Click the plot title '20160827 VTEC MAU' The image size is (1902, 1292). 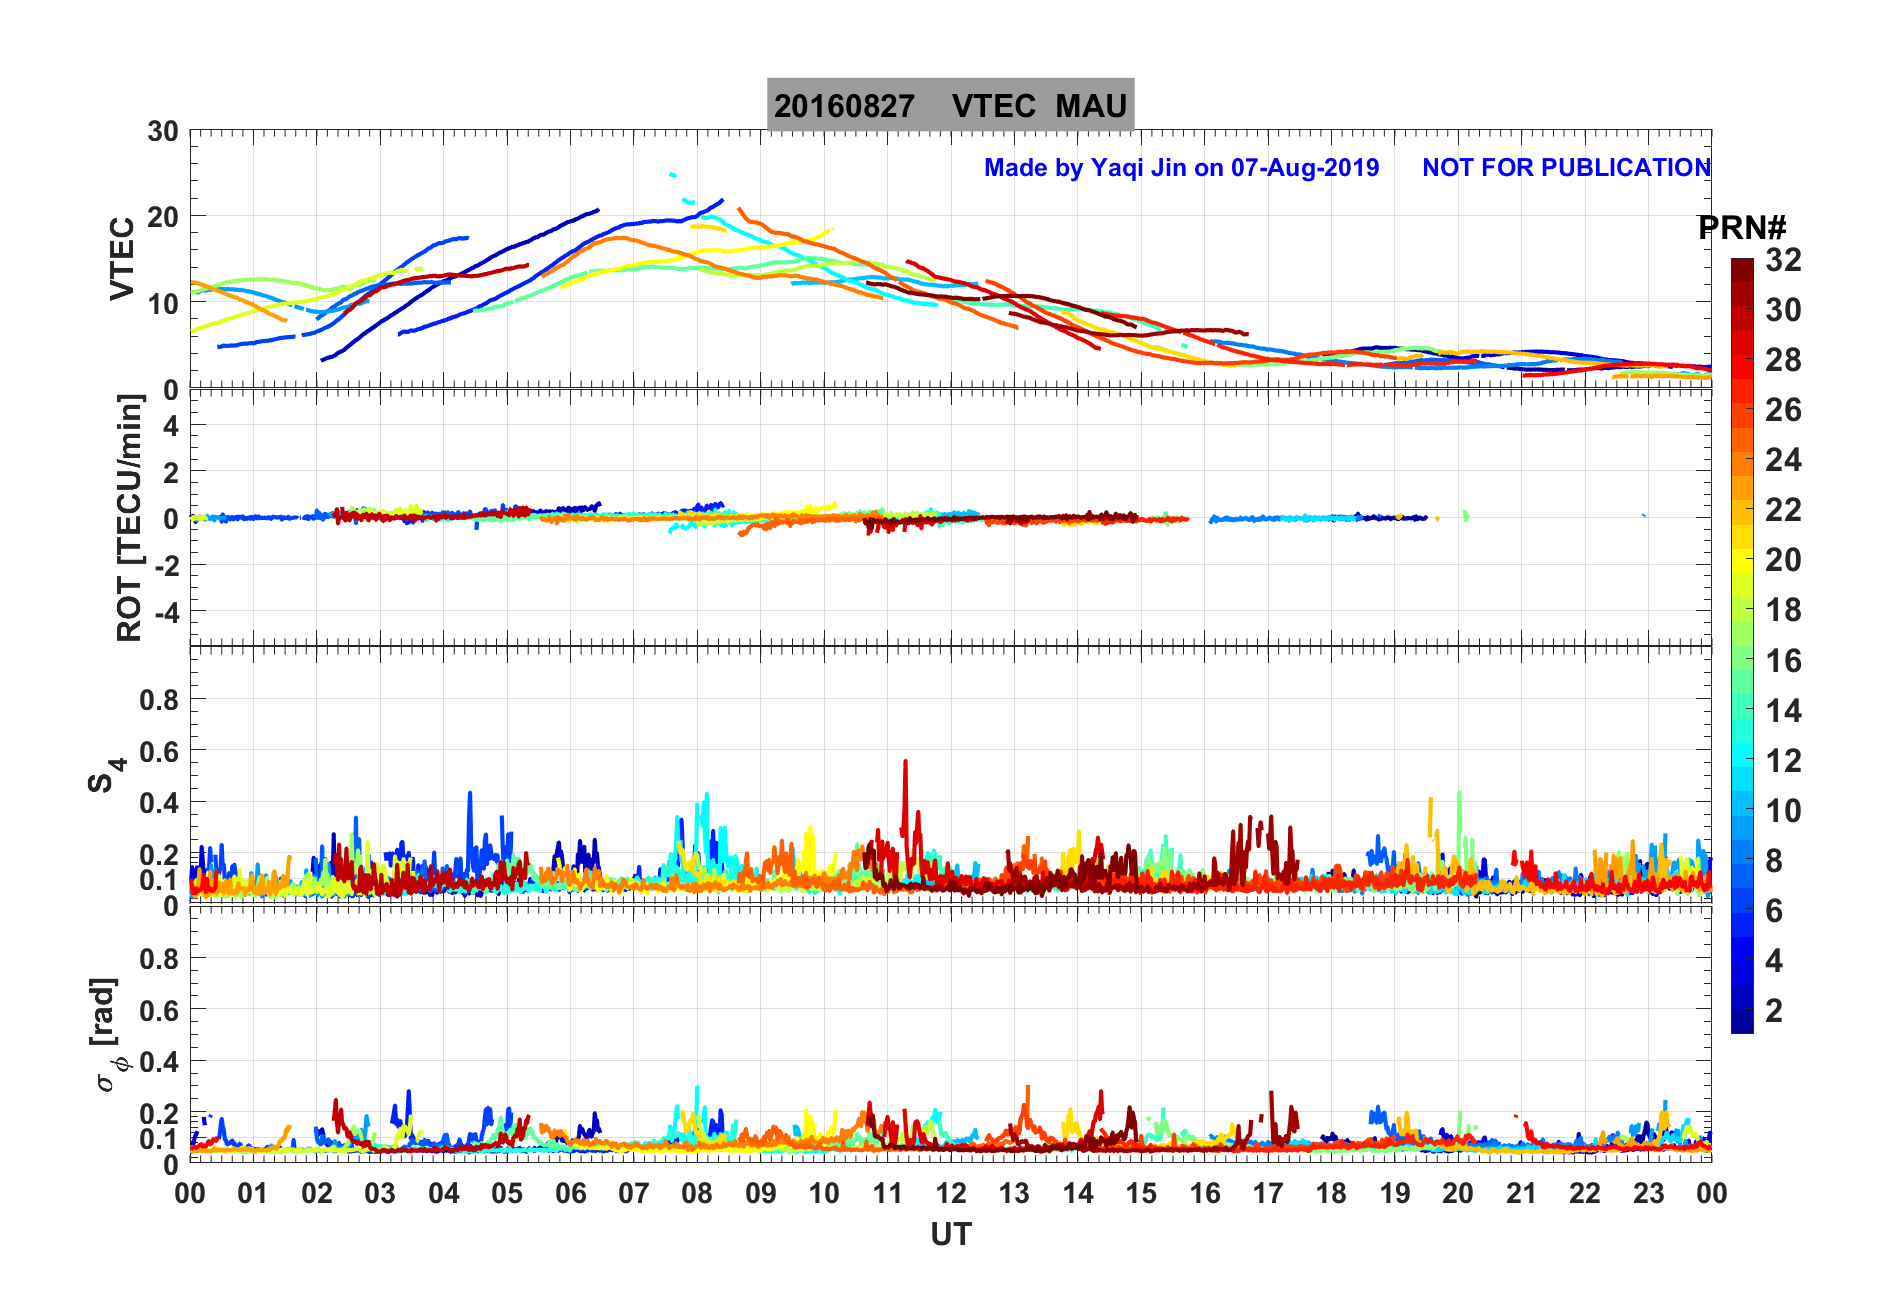(x=950, y=105)
